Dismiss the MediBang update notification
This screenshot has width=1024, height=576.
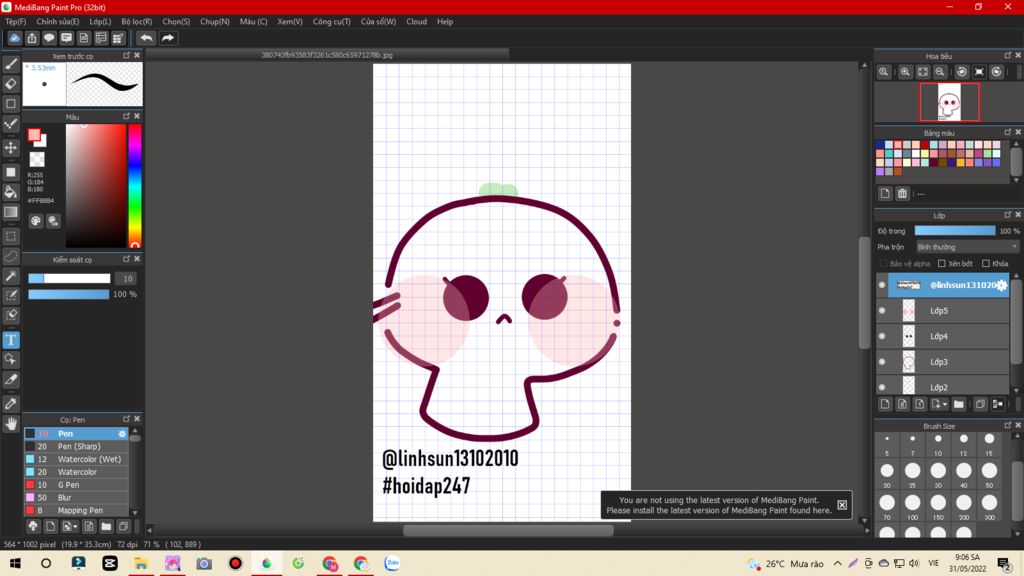(842, 505)
